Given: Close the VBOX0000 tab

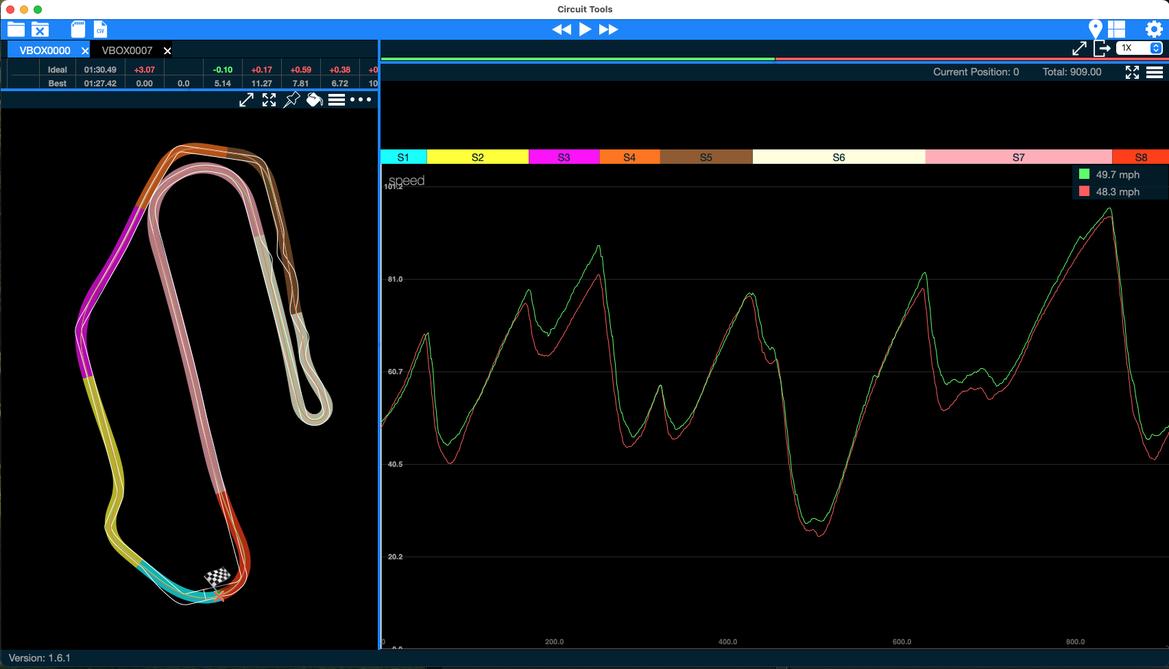Looking at the screenshot, I should pyautogui.click(x=85, y=50).
